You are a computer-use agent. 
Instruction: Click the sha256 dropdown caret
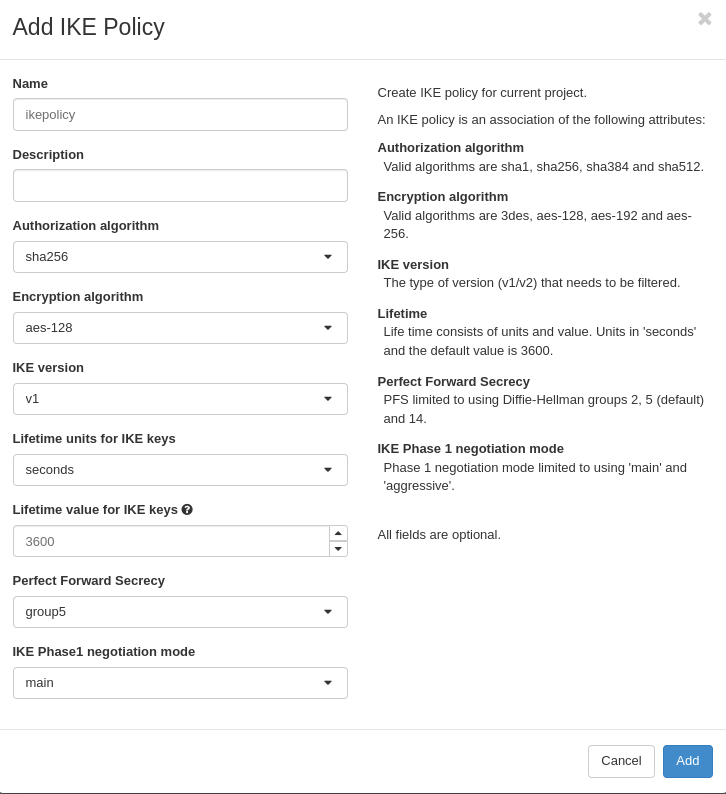pyautogui.click(x=327, y=257)
